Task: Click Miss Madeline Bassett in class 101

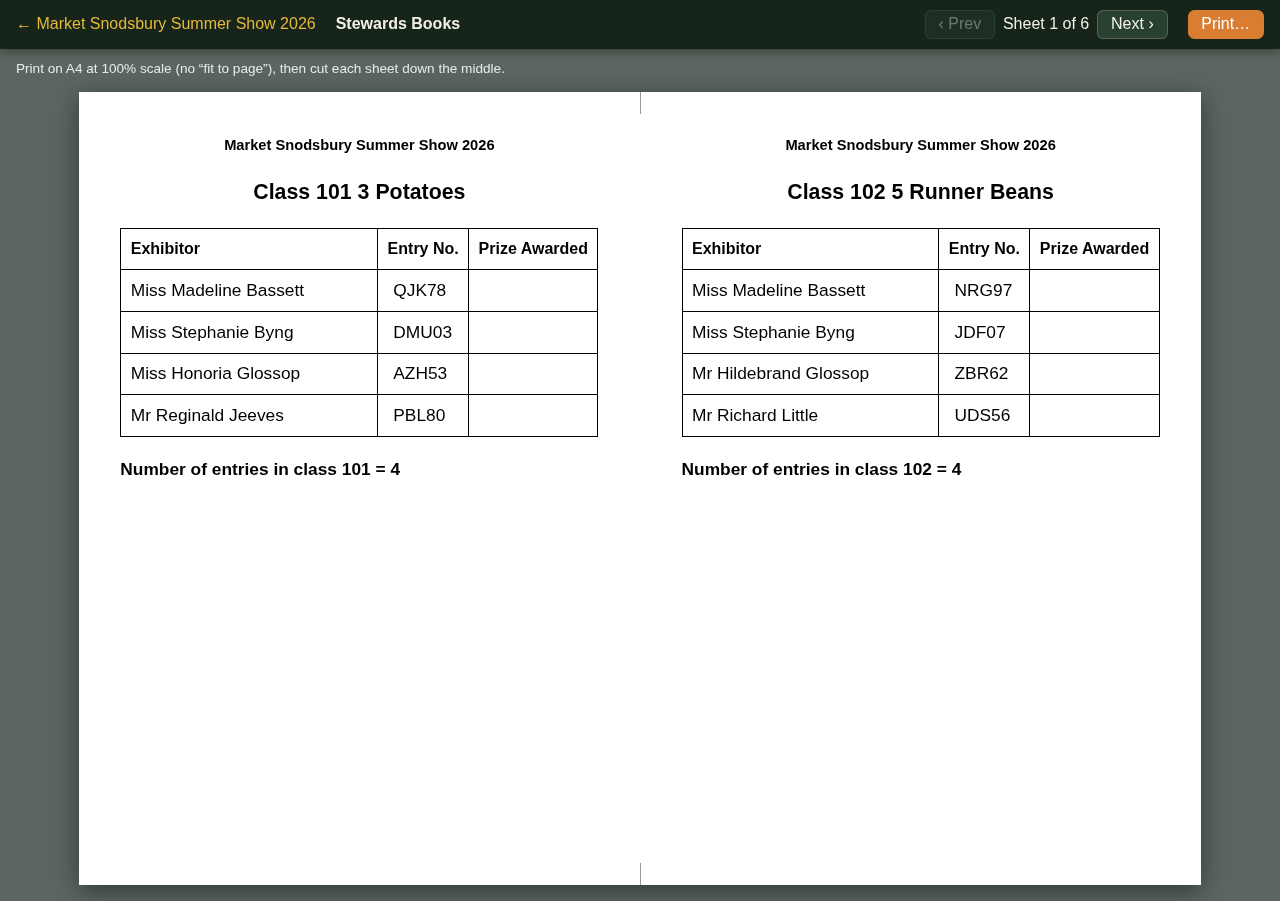Action: 217,291
